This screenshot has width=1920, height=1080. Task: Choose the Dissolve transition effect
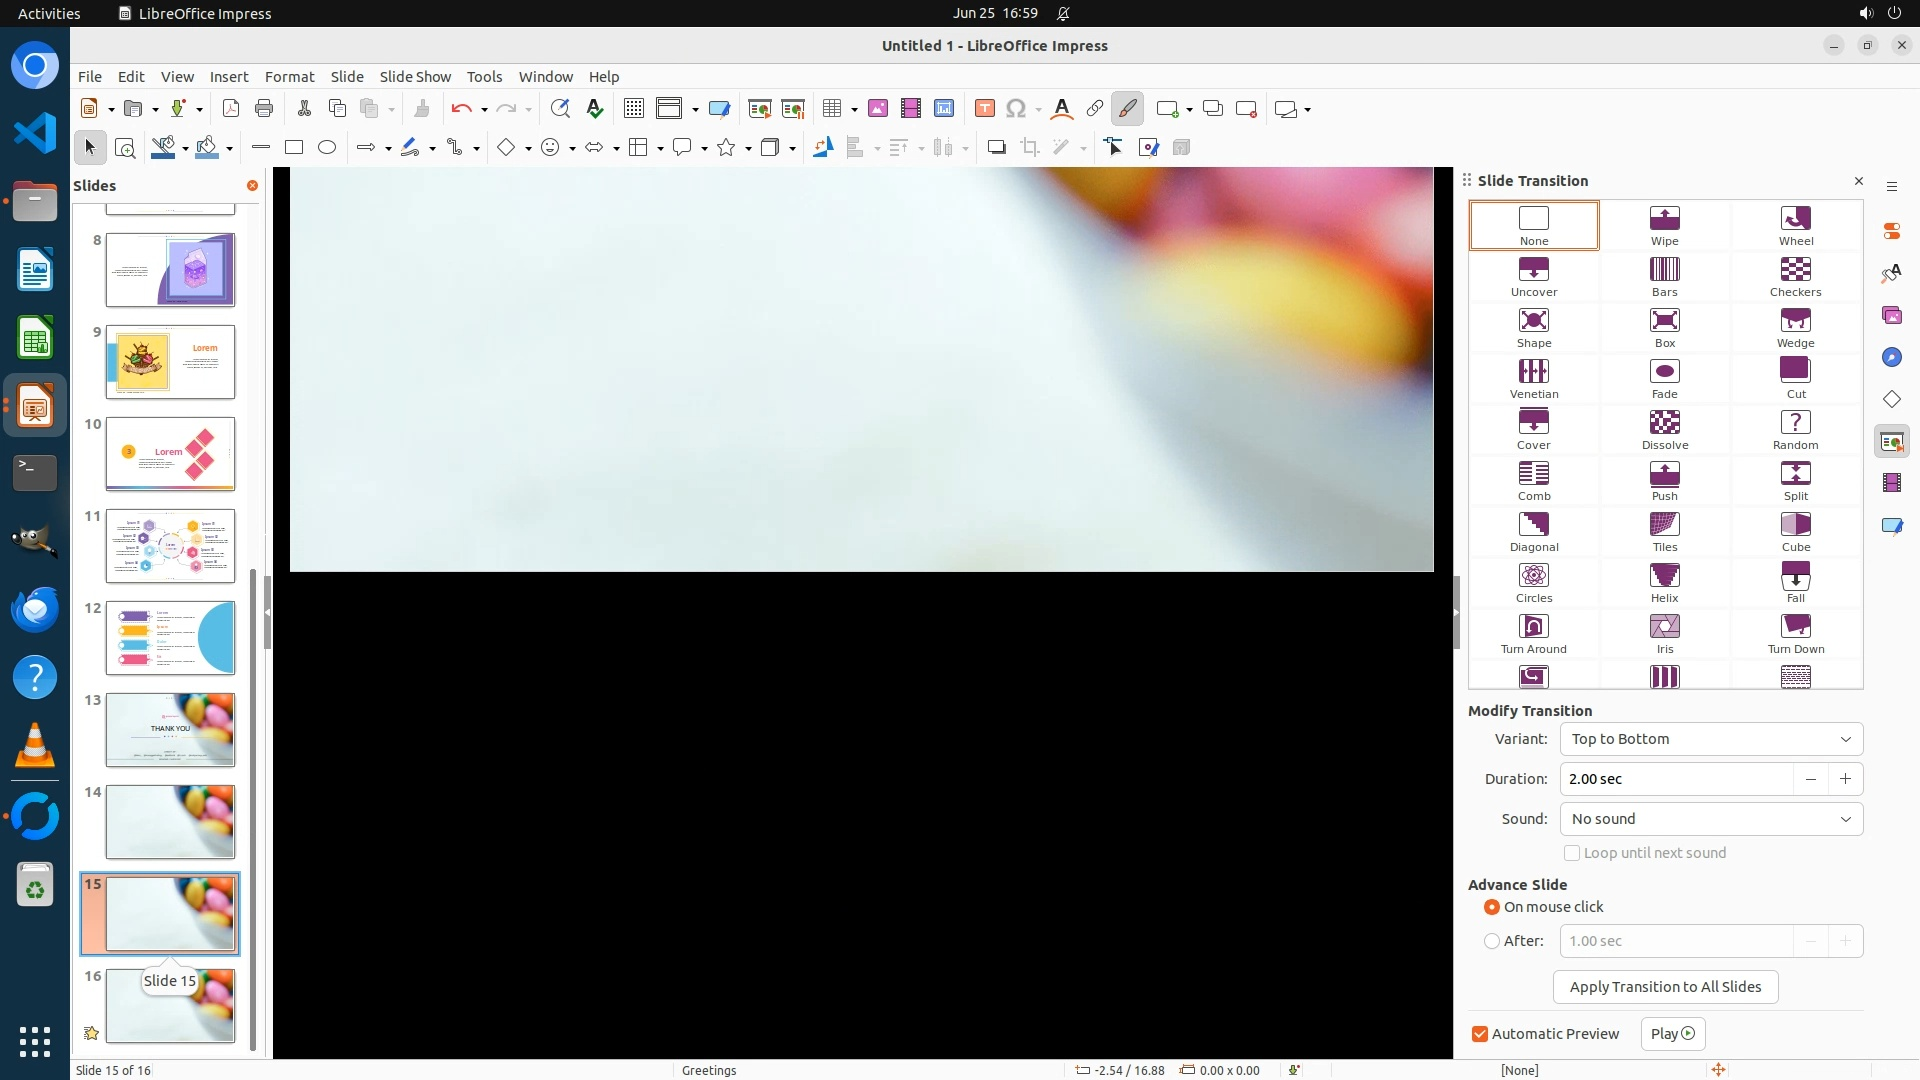[x=1664, y=430]
